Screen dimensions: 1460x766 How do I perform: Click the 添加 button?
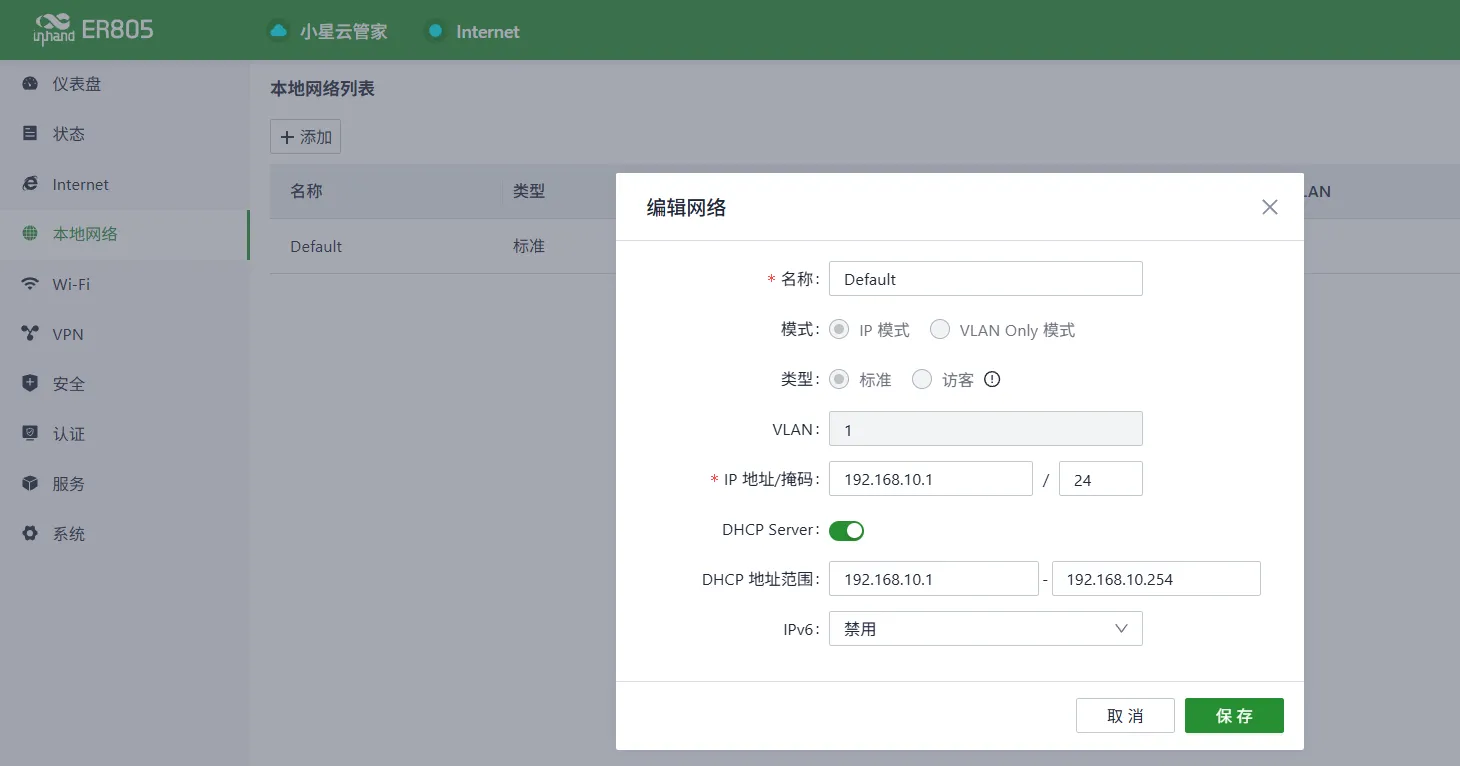pyautogui.click(x=305, y=136)
